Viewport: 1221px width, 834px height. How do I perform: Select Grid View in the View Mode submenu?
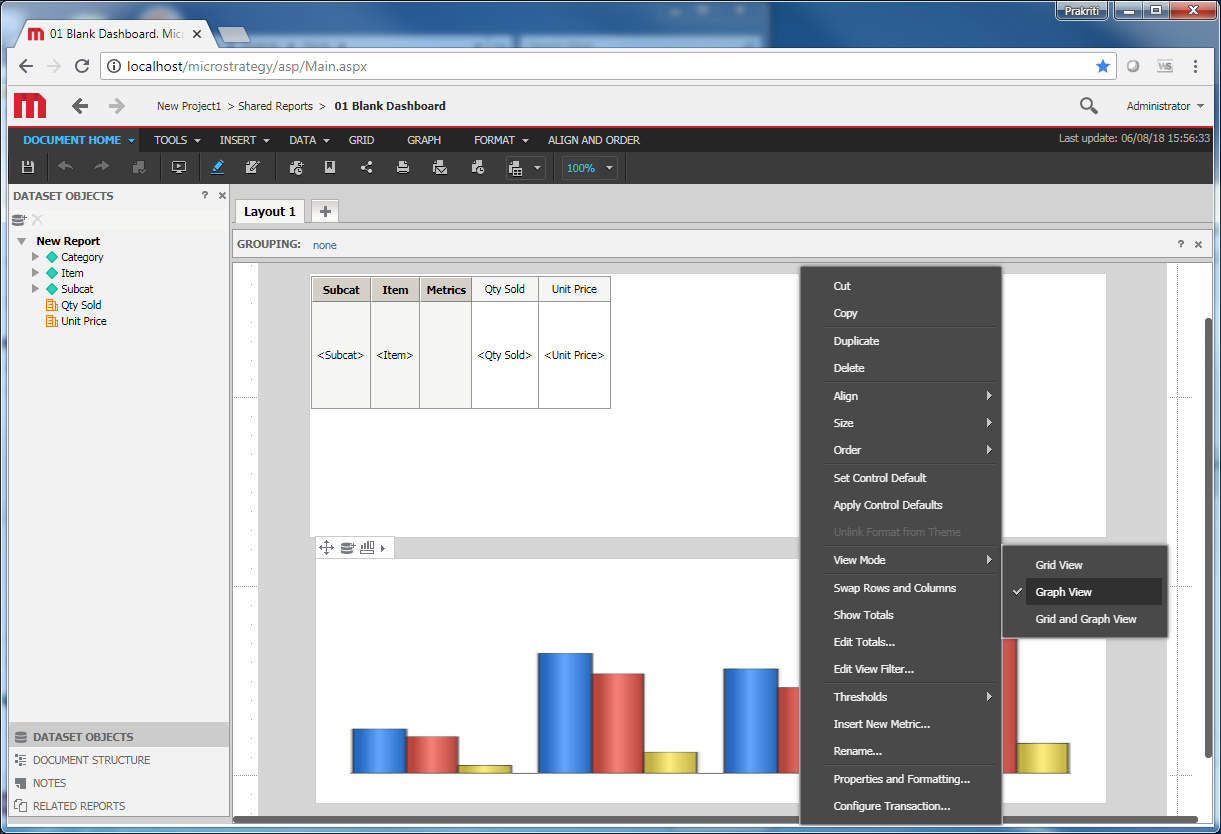[1058, 564]
